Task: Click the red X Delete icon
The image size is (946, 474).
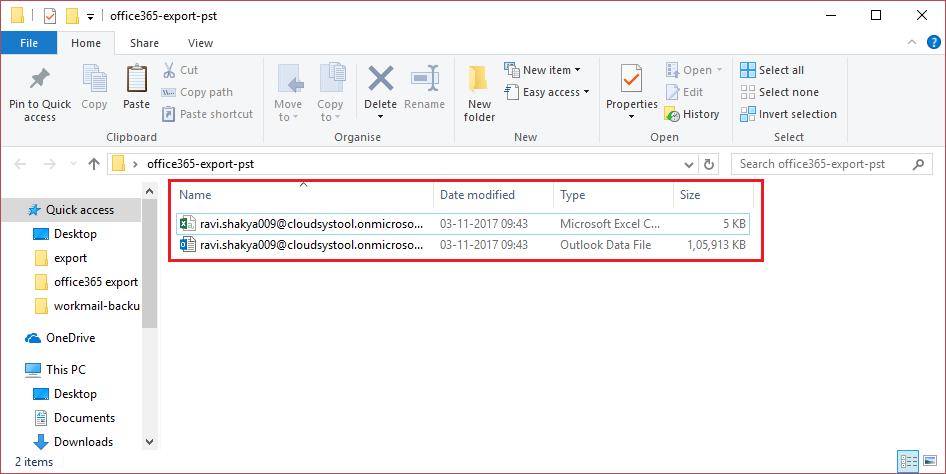Action: click(381, 79)
